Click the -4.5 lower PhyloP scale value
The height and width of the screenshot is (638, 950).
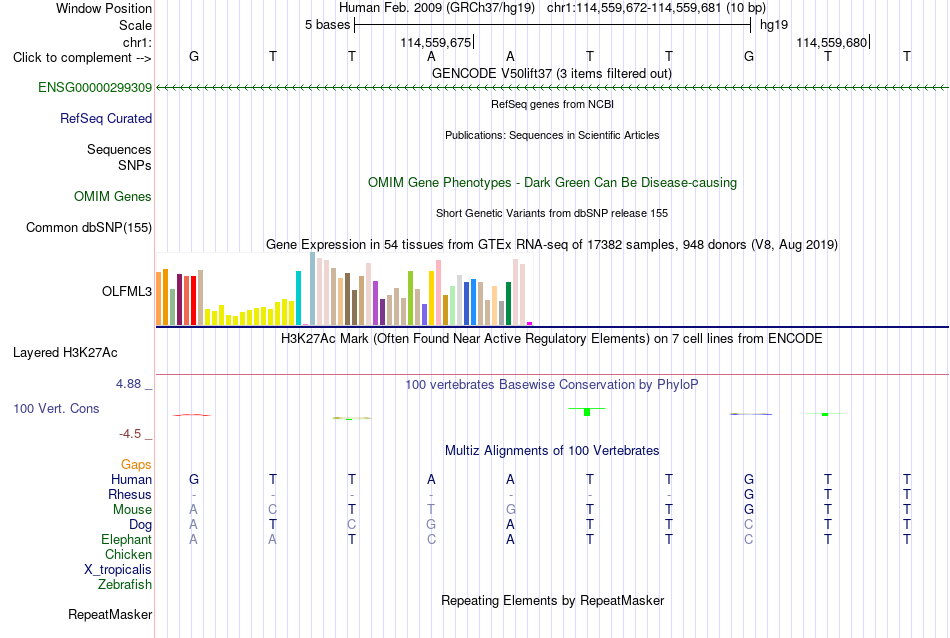130,434
